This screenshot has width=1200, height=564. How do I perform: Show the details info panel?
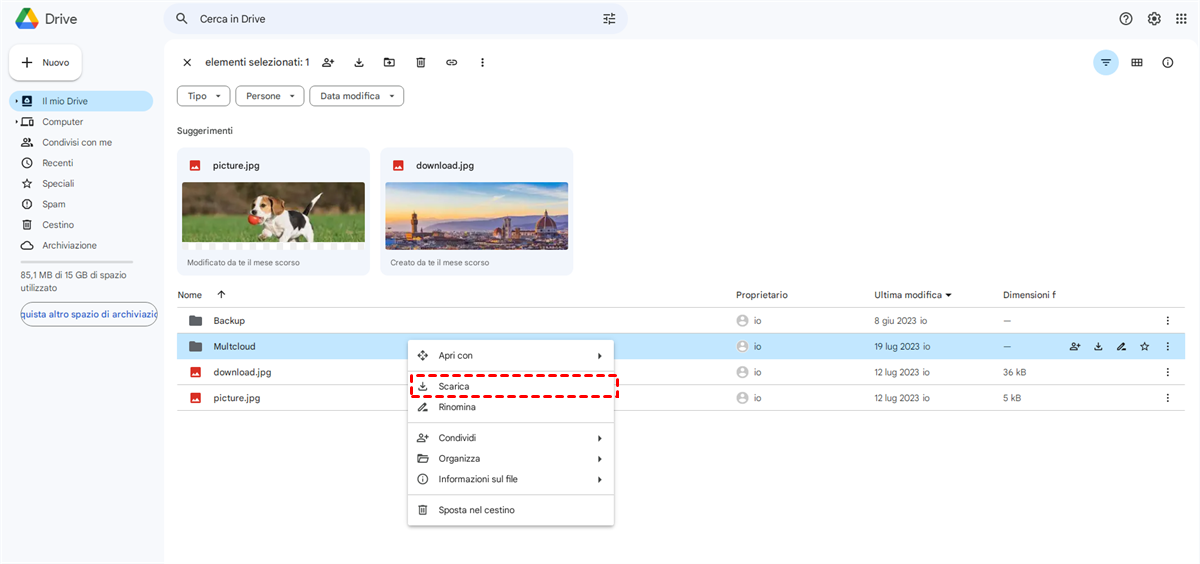pos(1167,62)
